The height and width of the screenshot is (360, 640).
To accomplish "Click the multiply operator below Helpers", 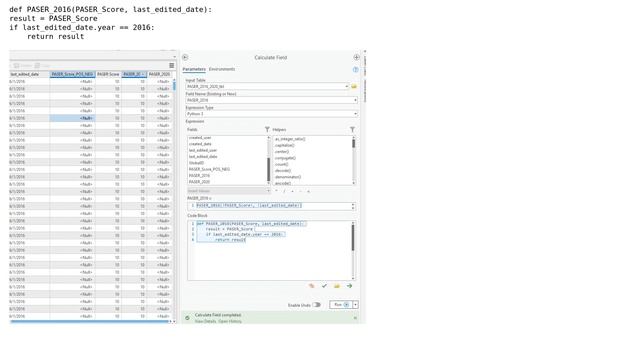I will click(x=276, y=191).
